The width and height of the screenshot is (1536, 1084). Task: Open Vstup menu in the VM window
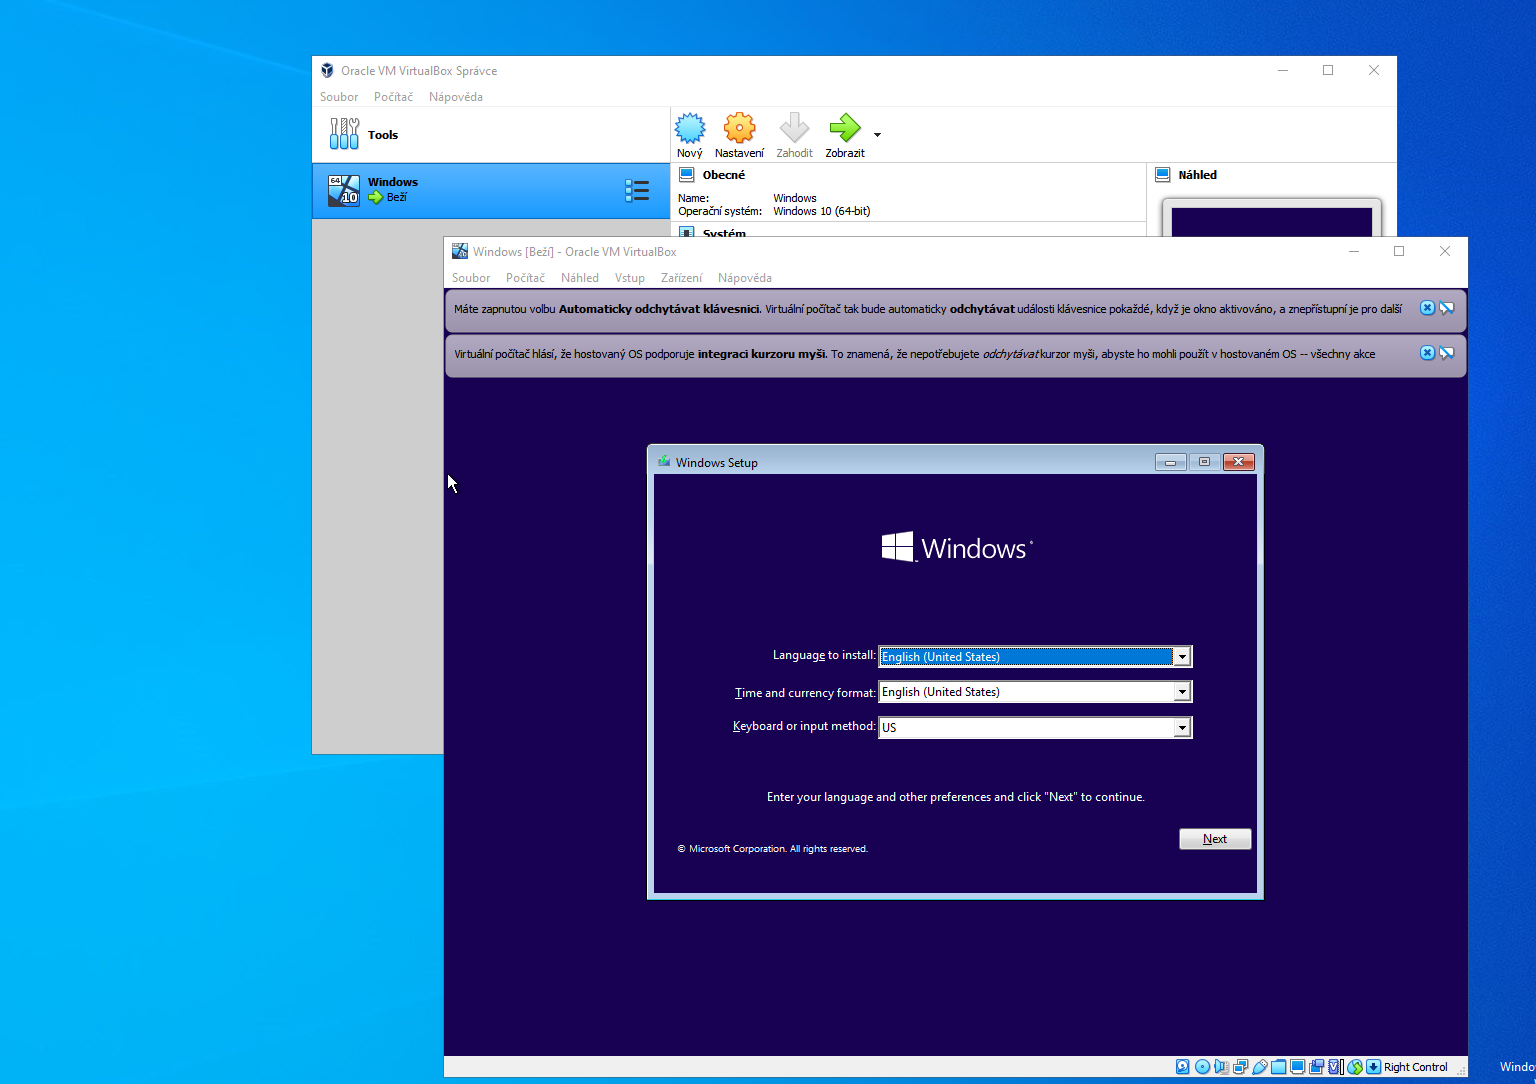click(630, 278)
